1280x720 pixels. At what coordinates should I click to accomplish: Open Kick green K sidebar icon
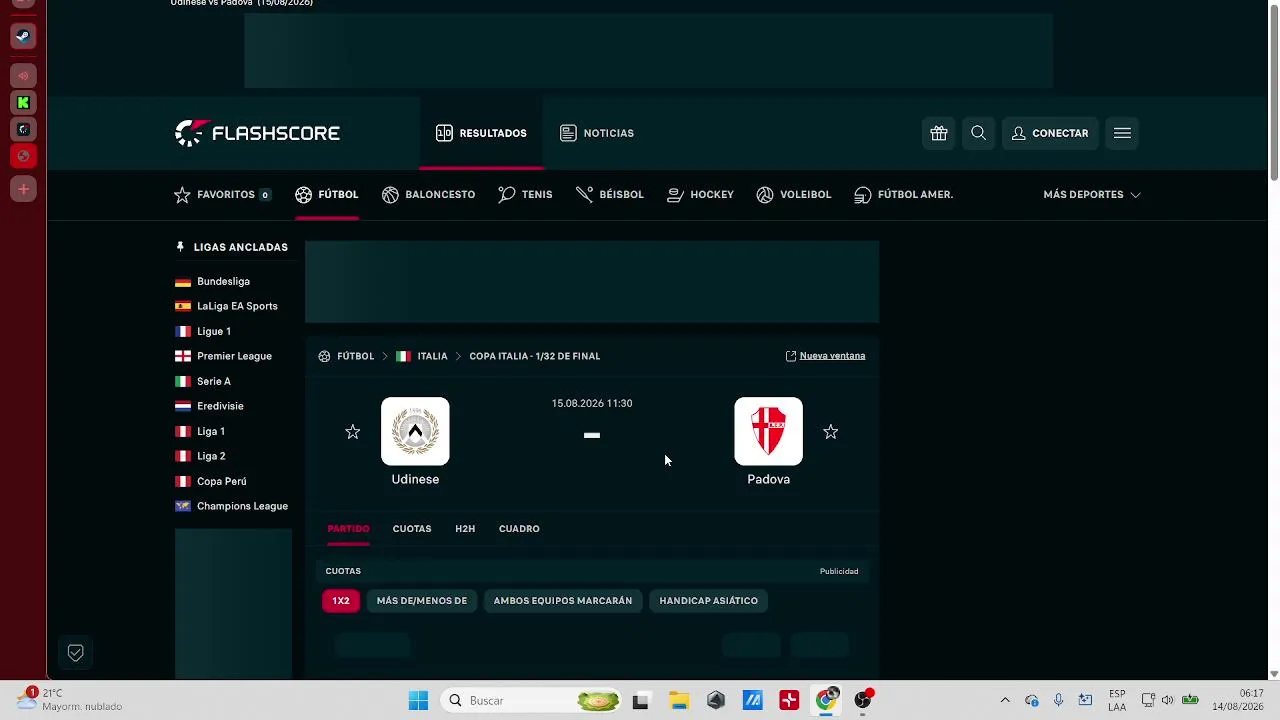click(x=23, y=102)
